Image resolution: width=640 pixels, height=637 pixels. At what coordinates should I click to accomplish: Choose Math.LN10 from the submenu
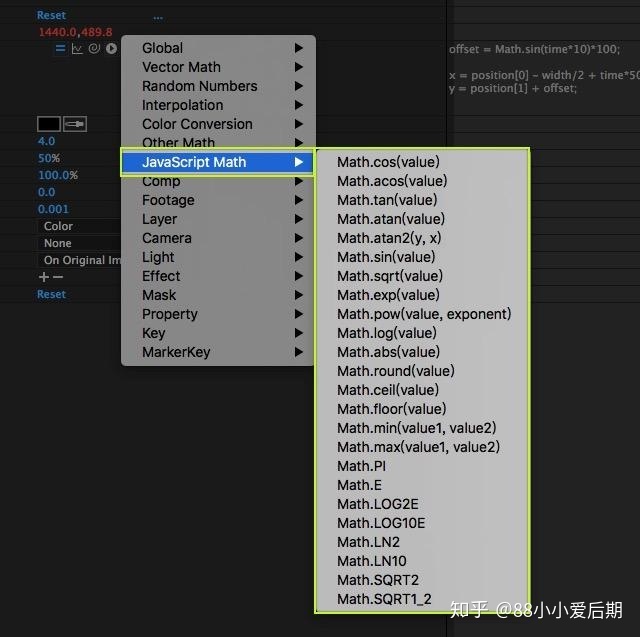422,561
